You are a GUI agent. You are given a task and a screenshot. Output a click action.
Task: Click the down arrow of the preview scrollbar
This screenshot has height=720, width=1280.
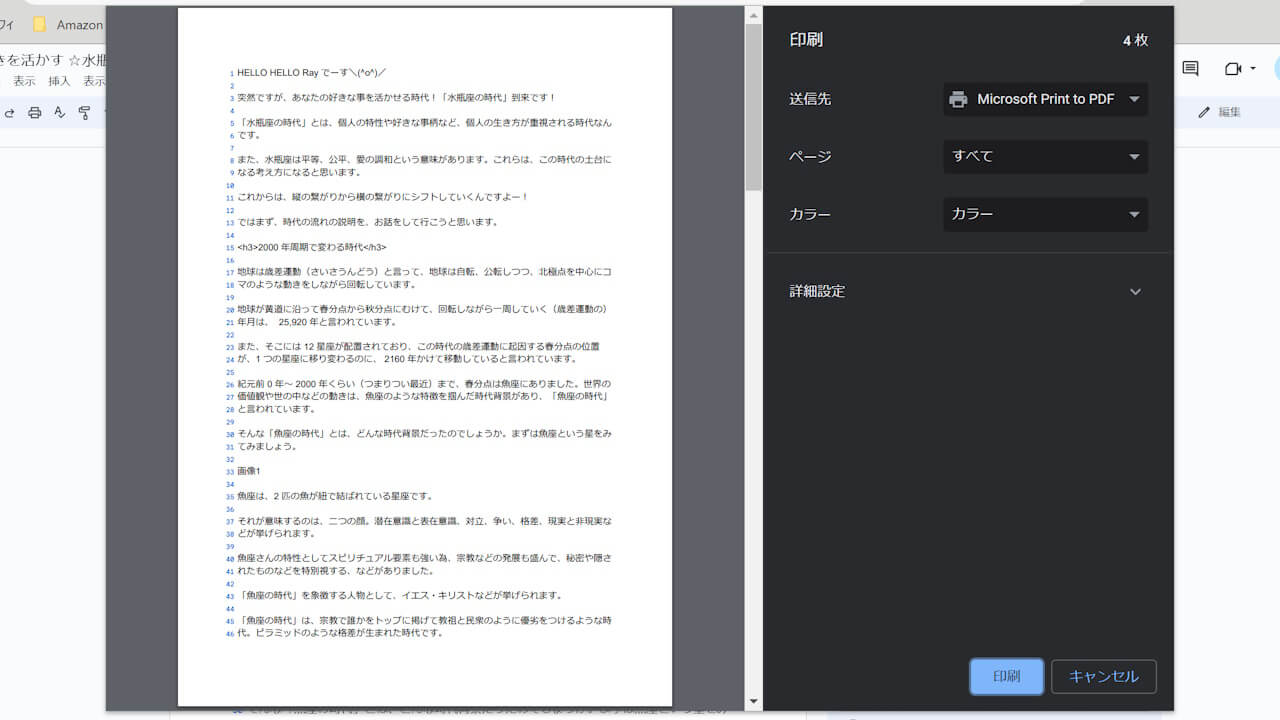pos(752,701)
